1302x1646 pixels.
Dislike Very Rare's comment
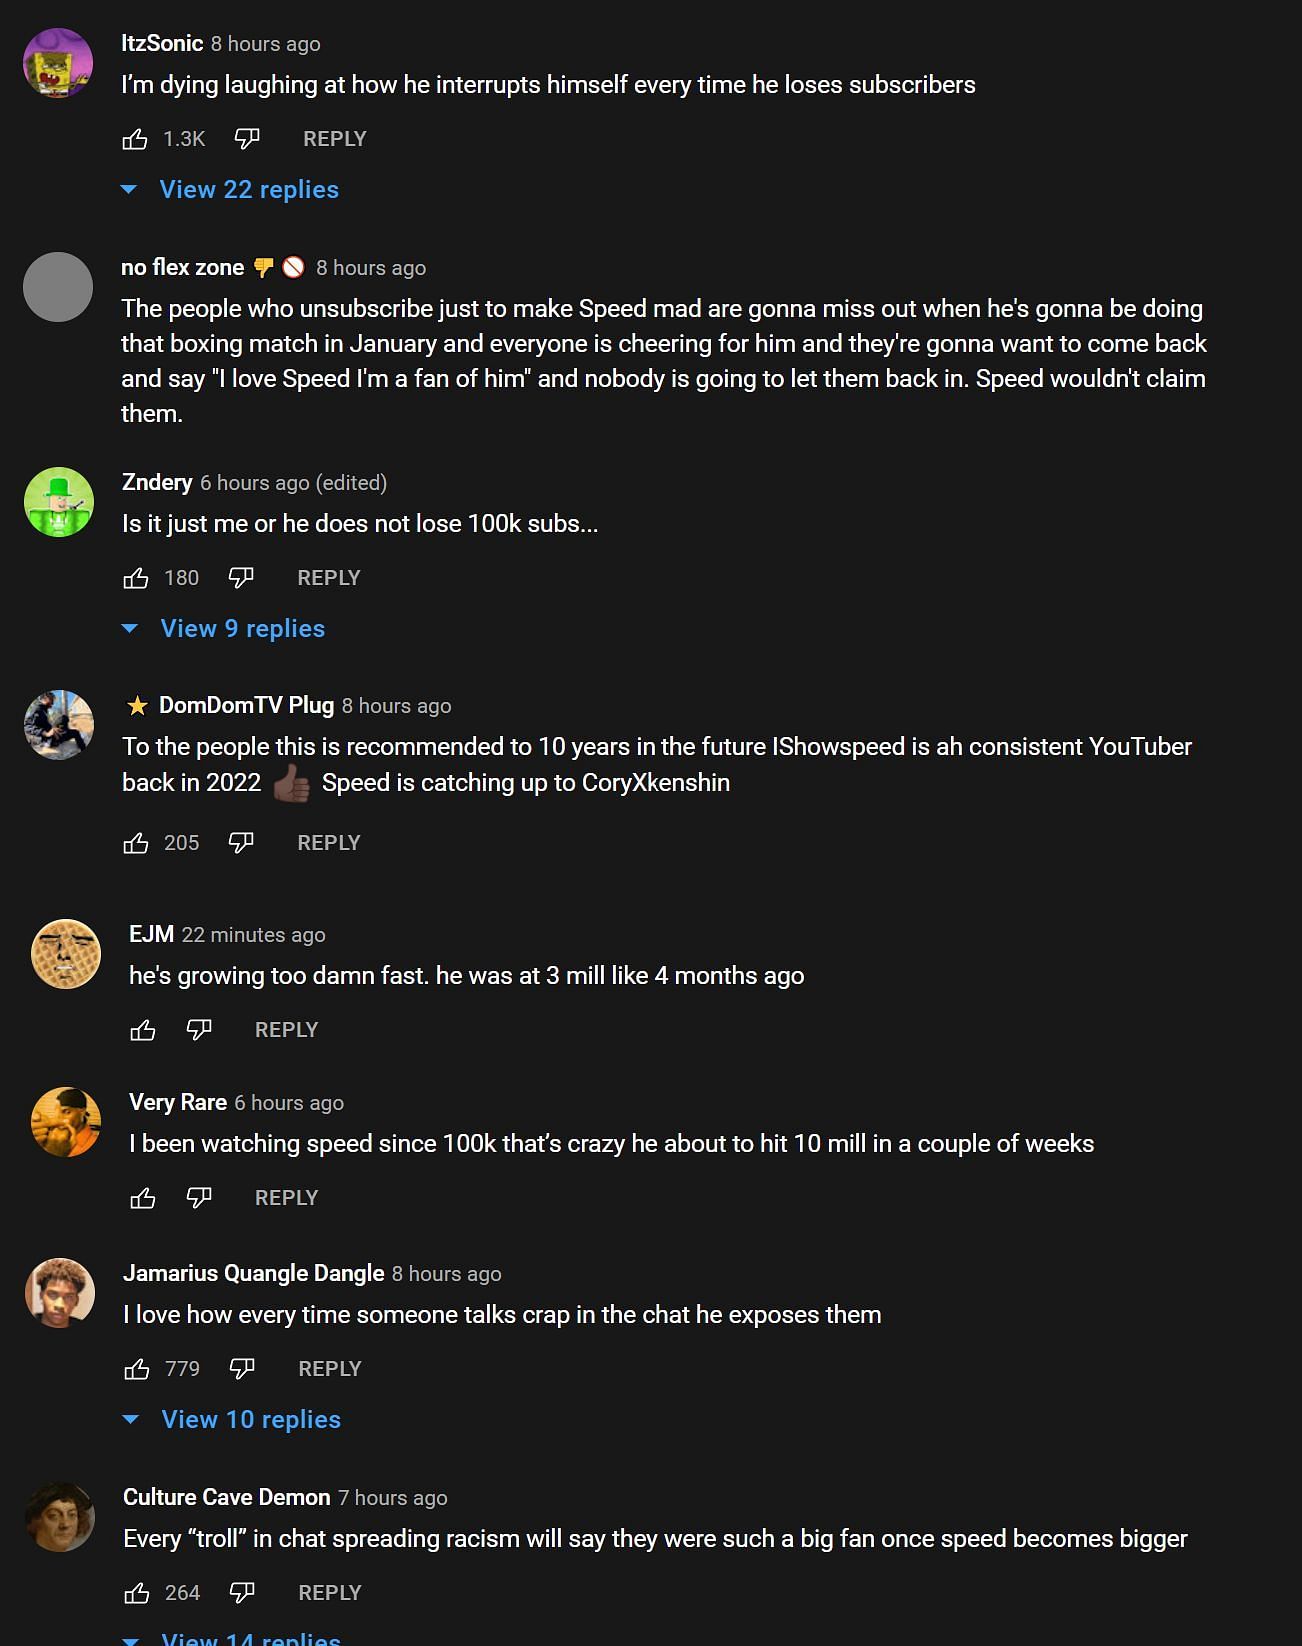click(199, 1198)
